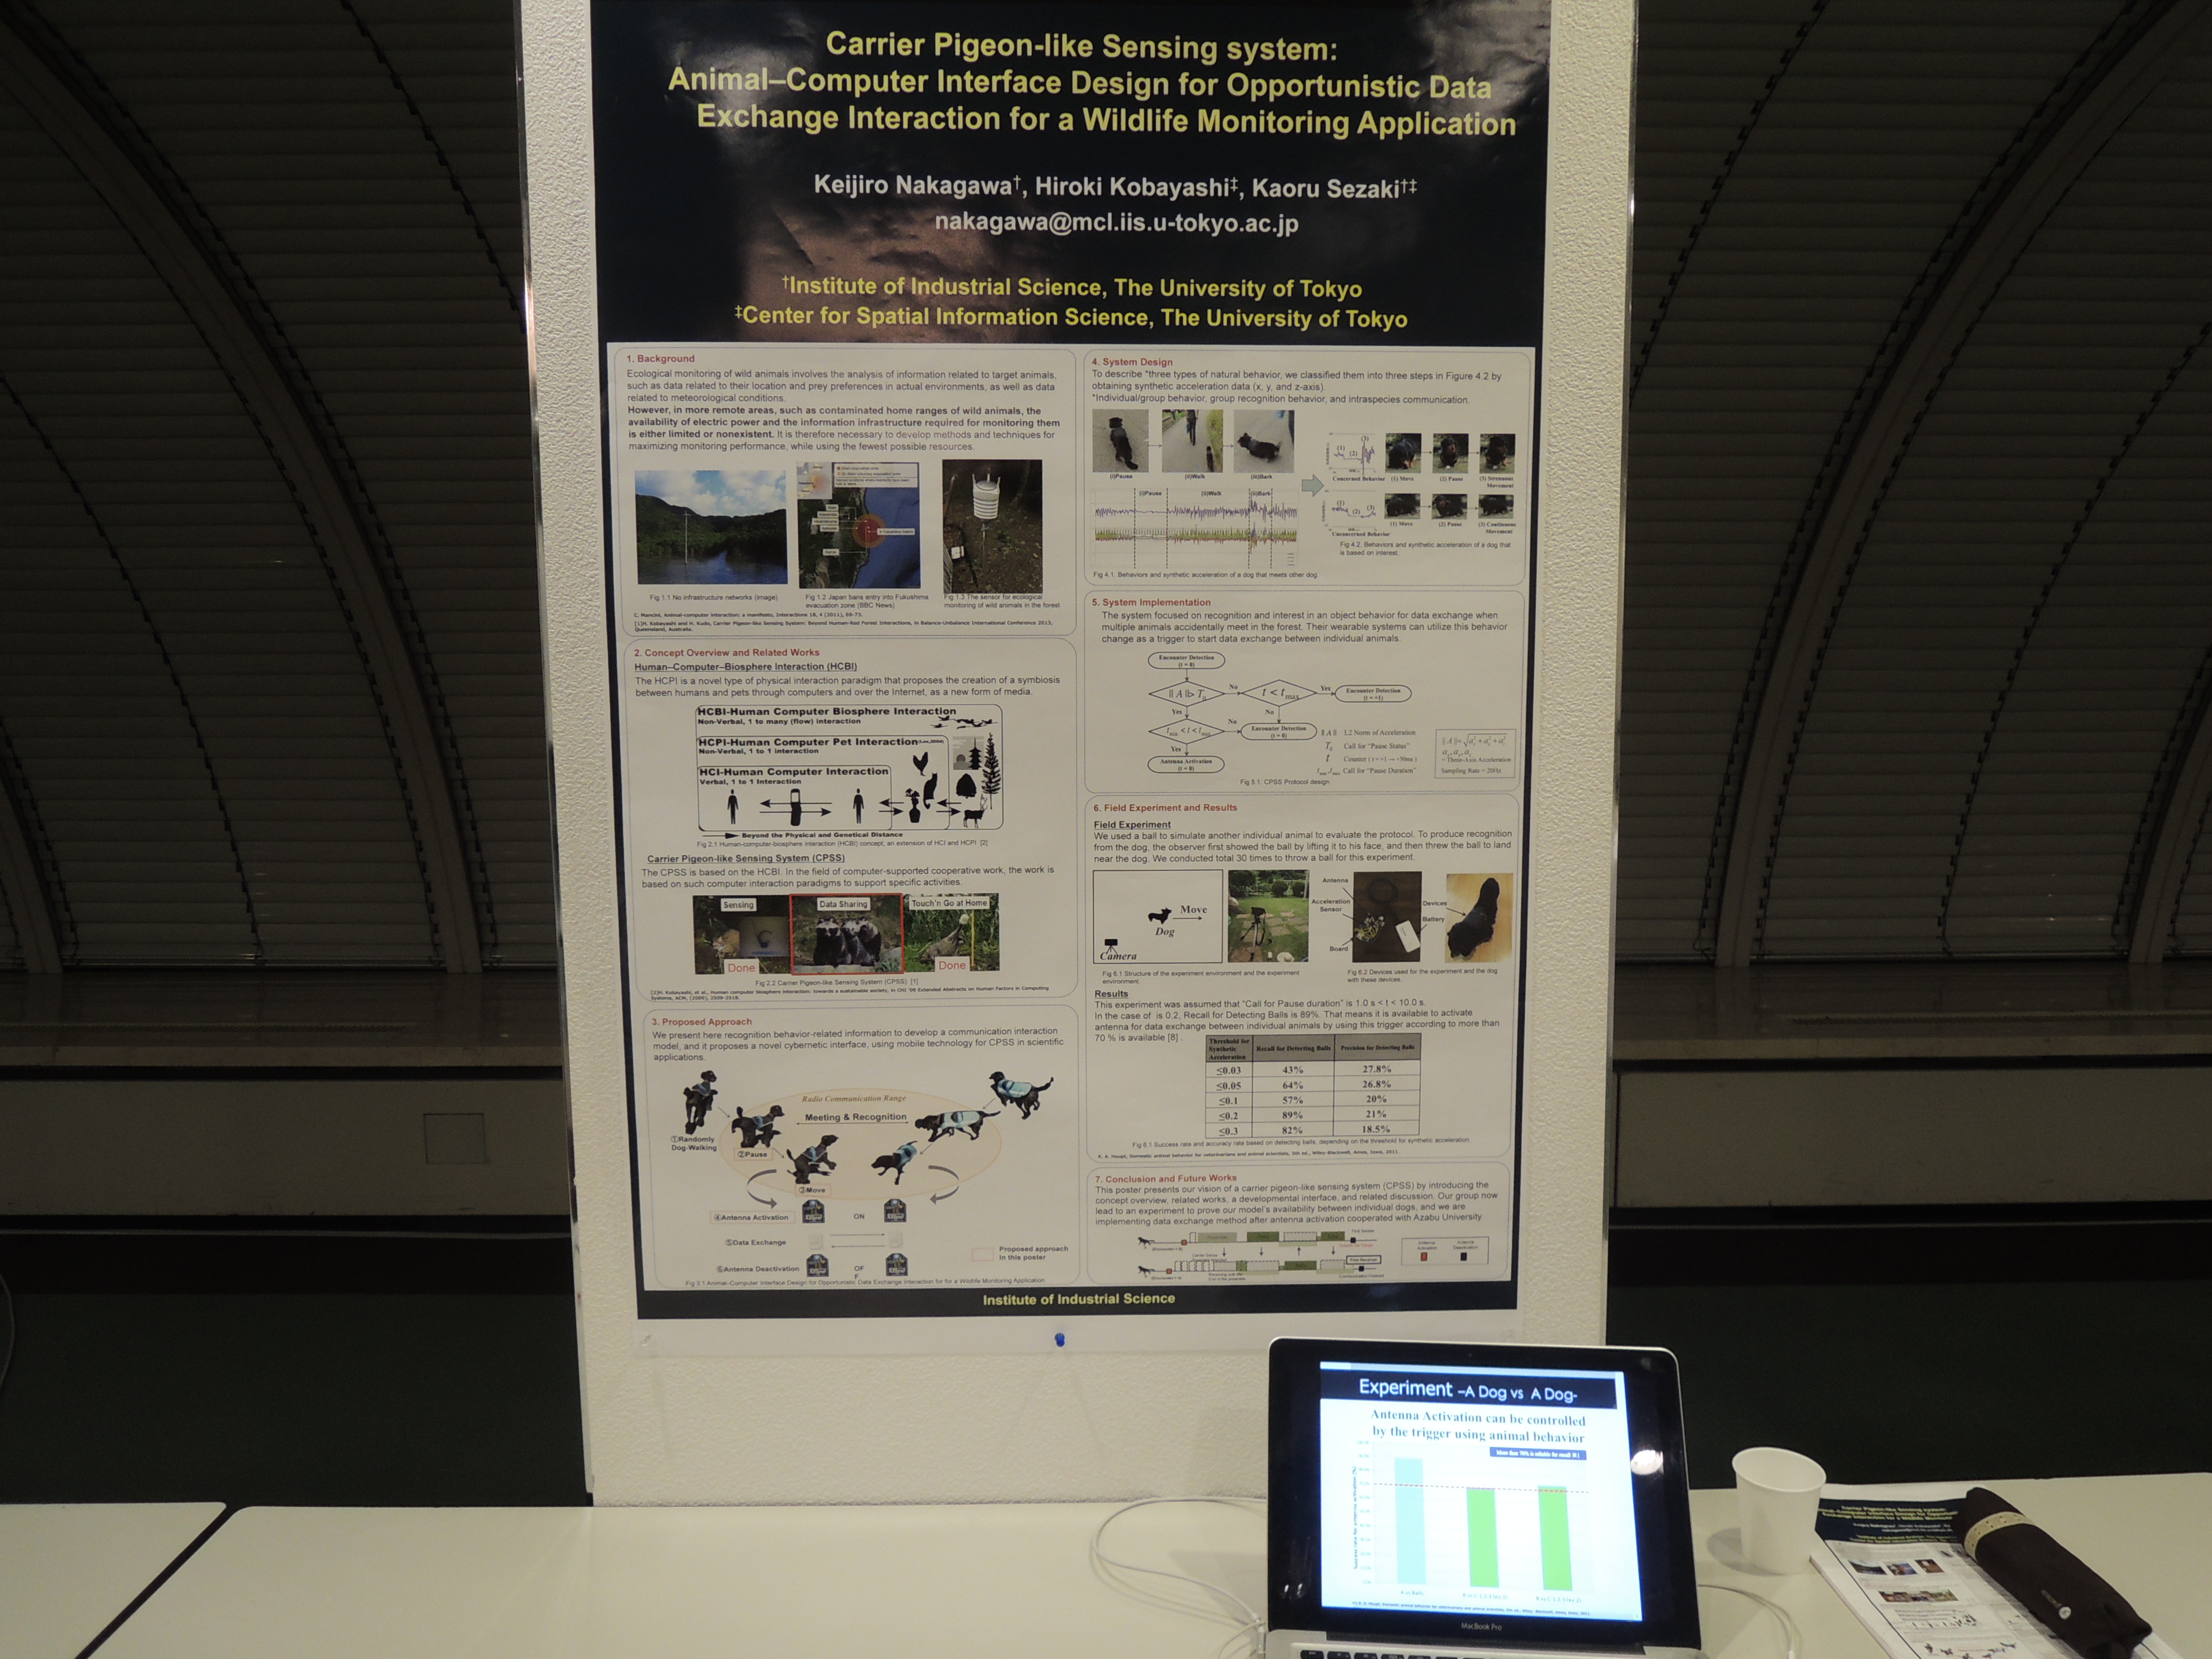Click "6. Field Experiment and Results" heading
The image size is (2212, 1659).
(x=1165, y=807)
